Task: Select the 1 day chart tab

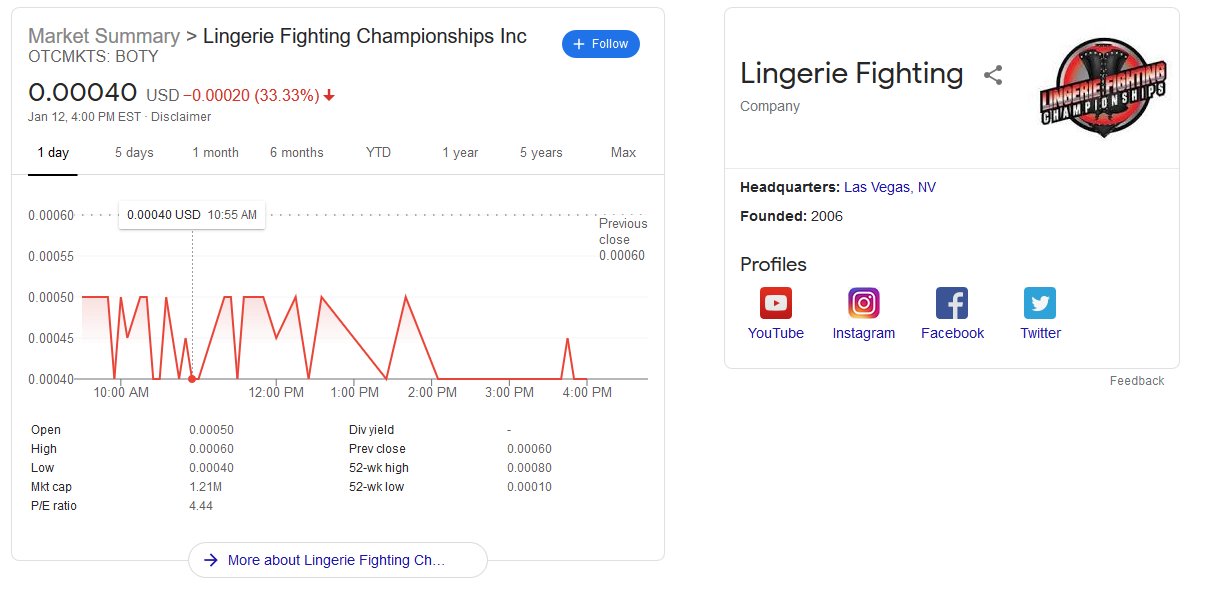Action: (53, 153)
